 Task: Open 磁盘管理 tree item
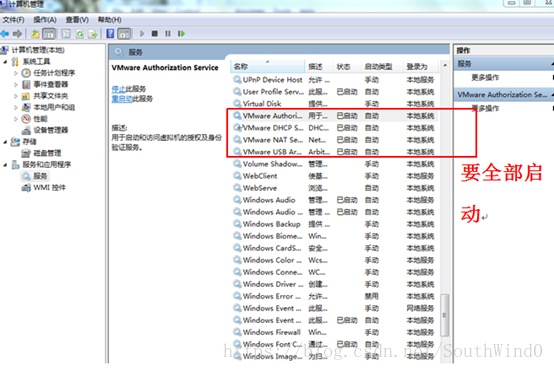[47, 153]
